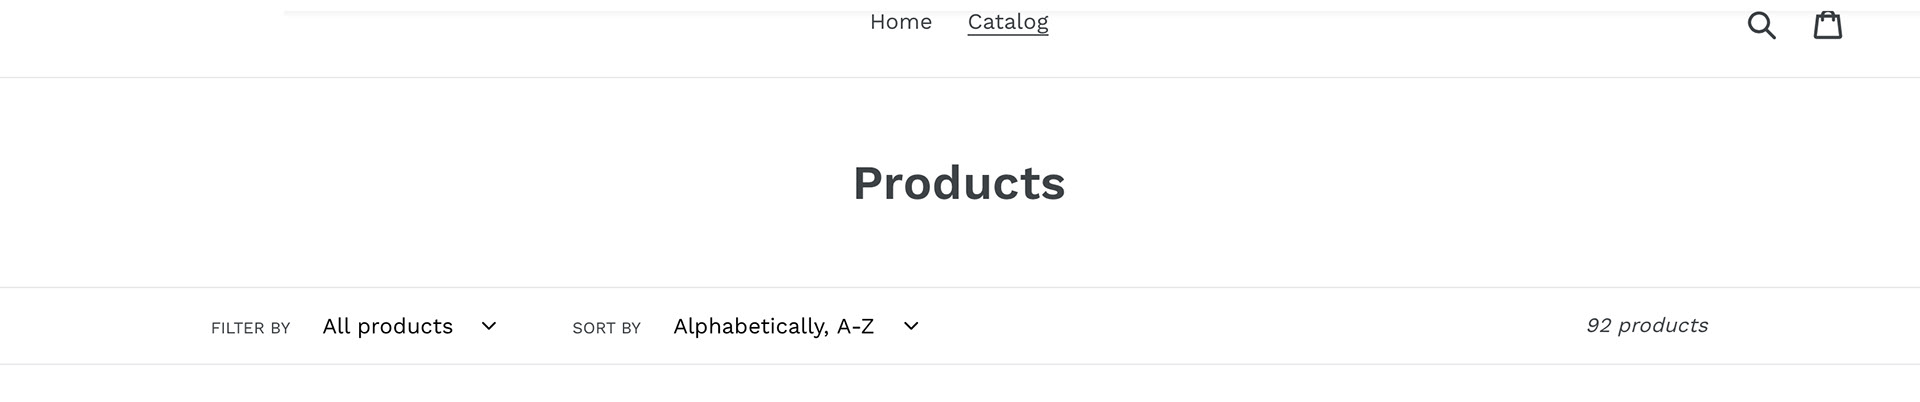Change sort order from Alphabetically, A-Z

795,327
